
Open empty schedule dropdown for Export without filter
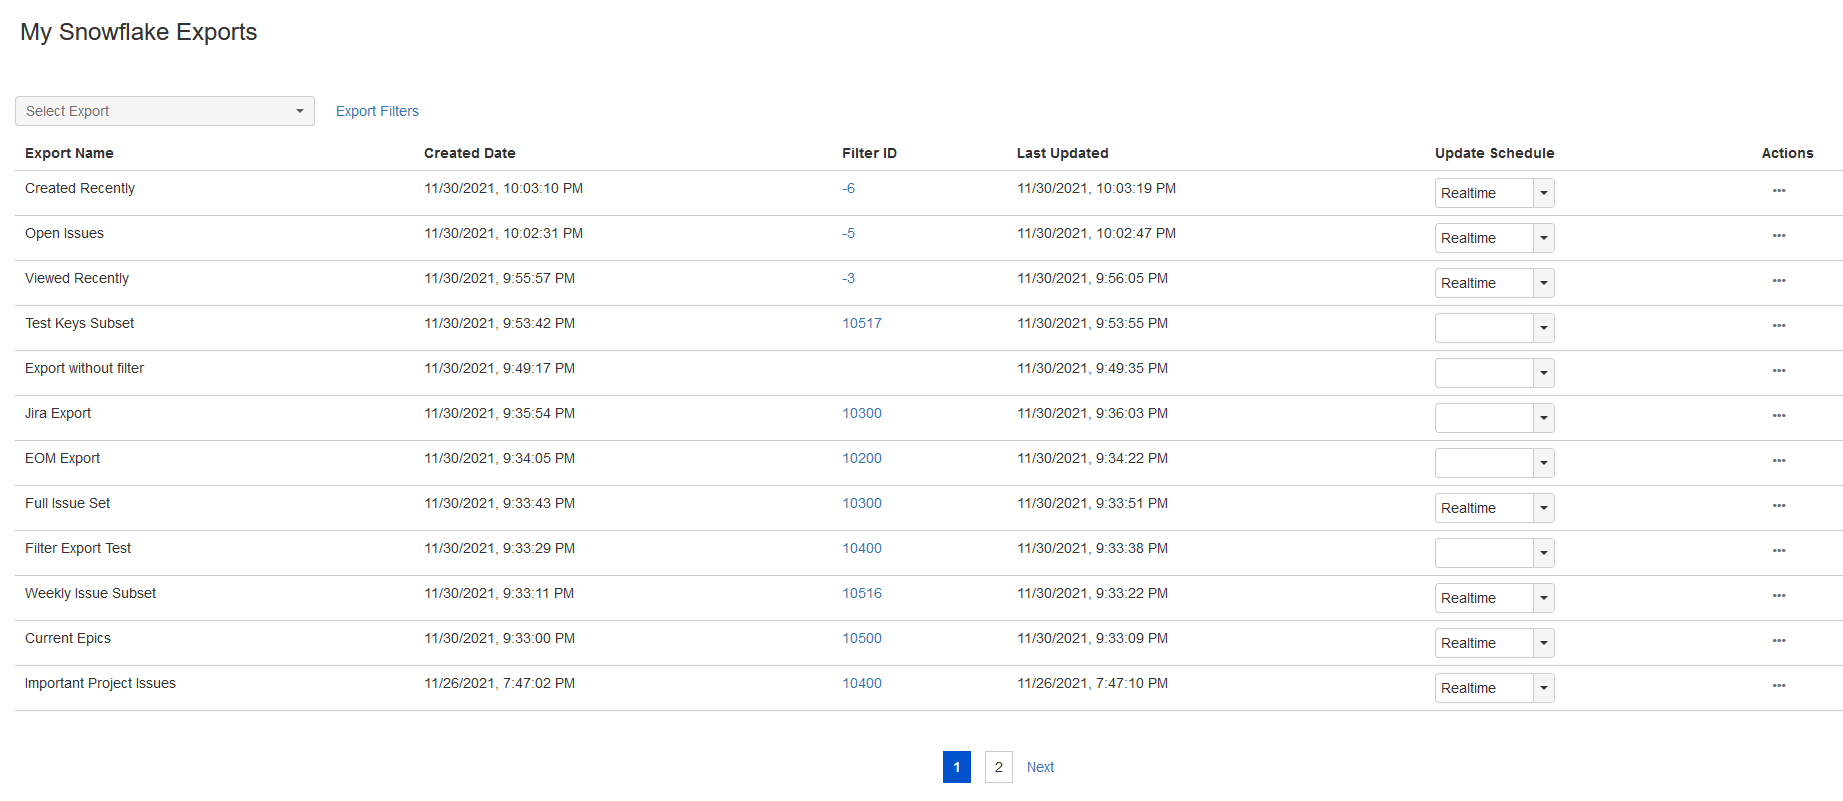[x=1493, y=373]
